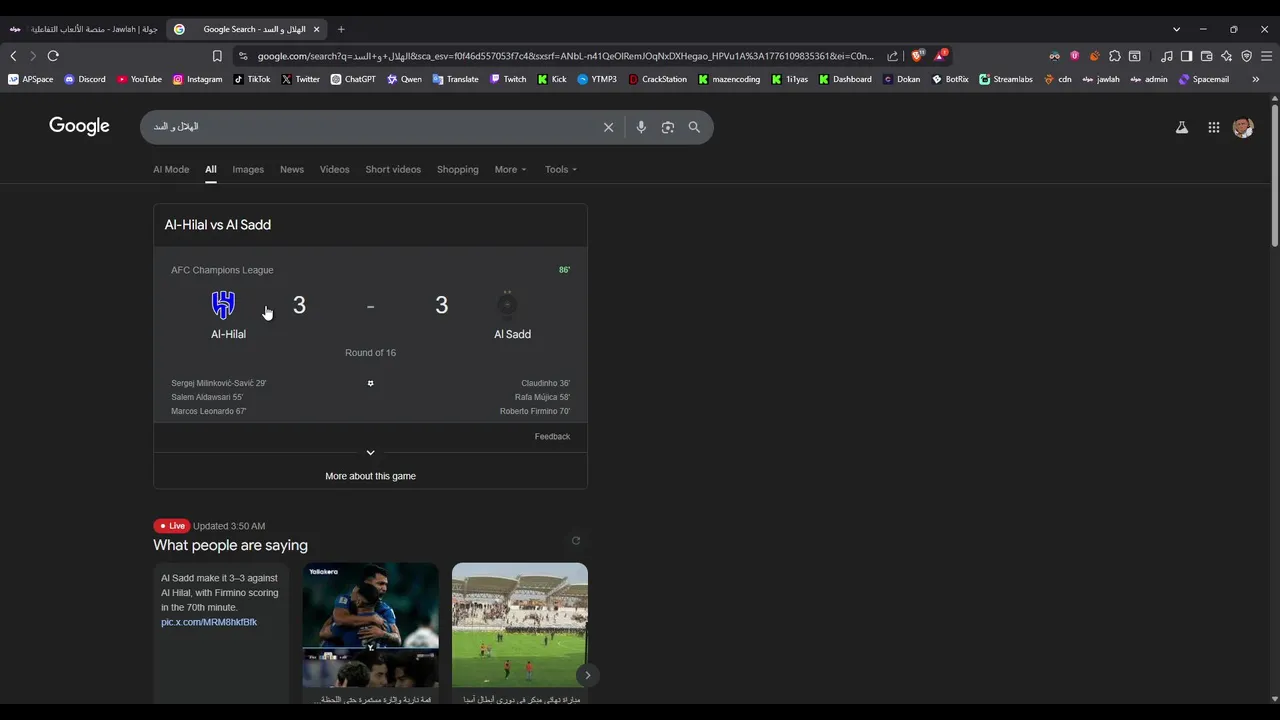The height and width of the screenshot is (720, 1280).
Task: Expand match details with the chevron
Action: pos(370,453)
